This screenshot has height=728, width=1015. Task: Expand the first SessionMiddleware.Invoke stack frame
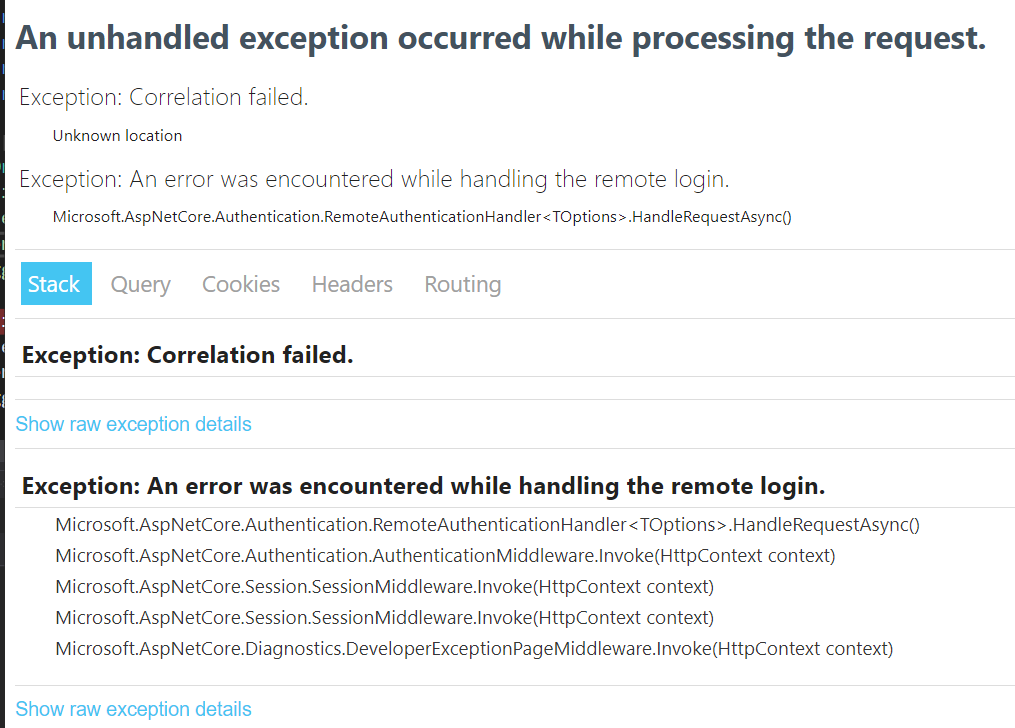tap(384, 586)
